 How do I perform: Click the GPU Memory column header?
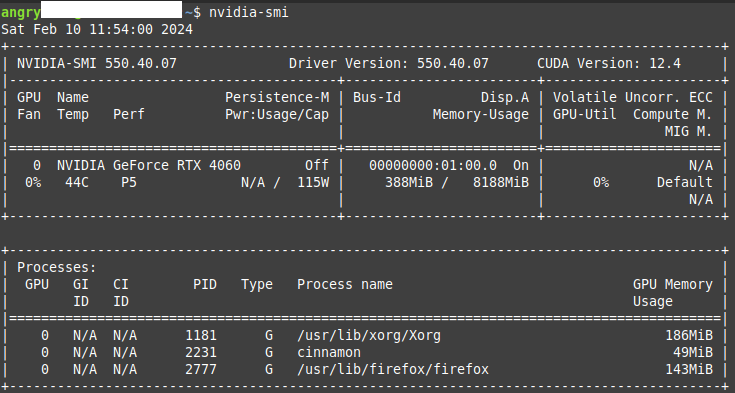(673, 284)
